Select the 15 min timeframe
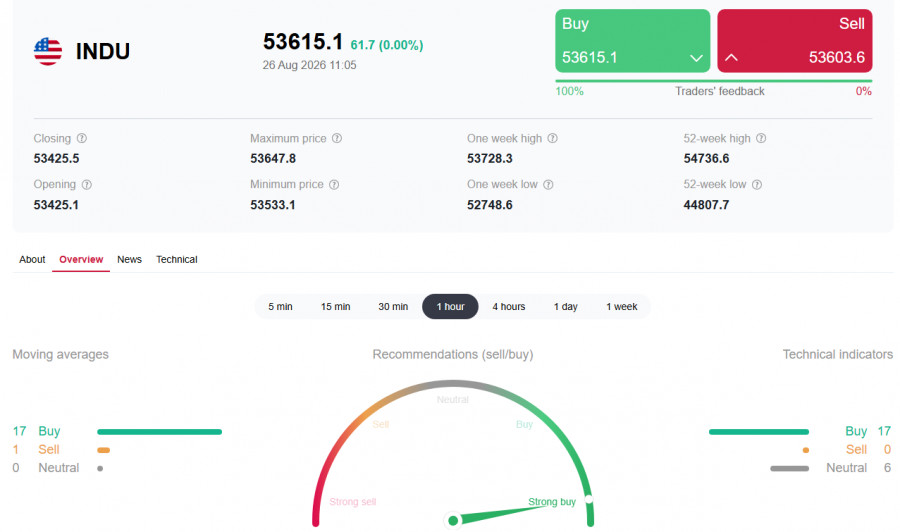The image size is (900, 532). tap(335, 306)
